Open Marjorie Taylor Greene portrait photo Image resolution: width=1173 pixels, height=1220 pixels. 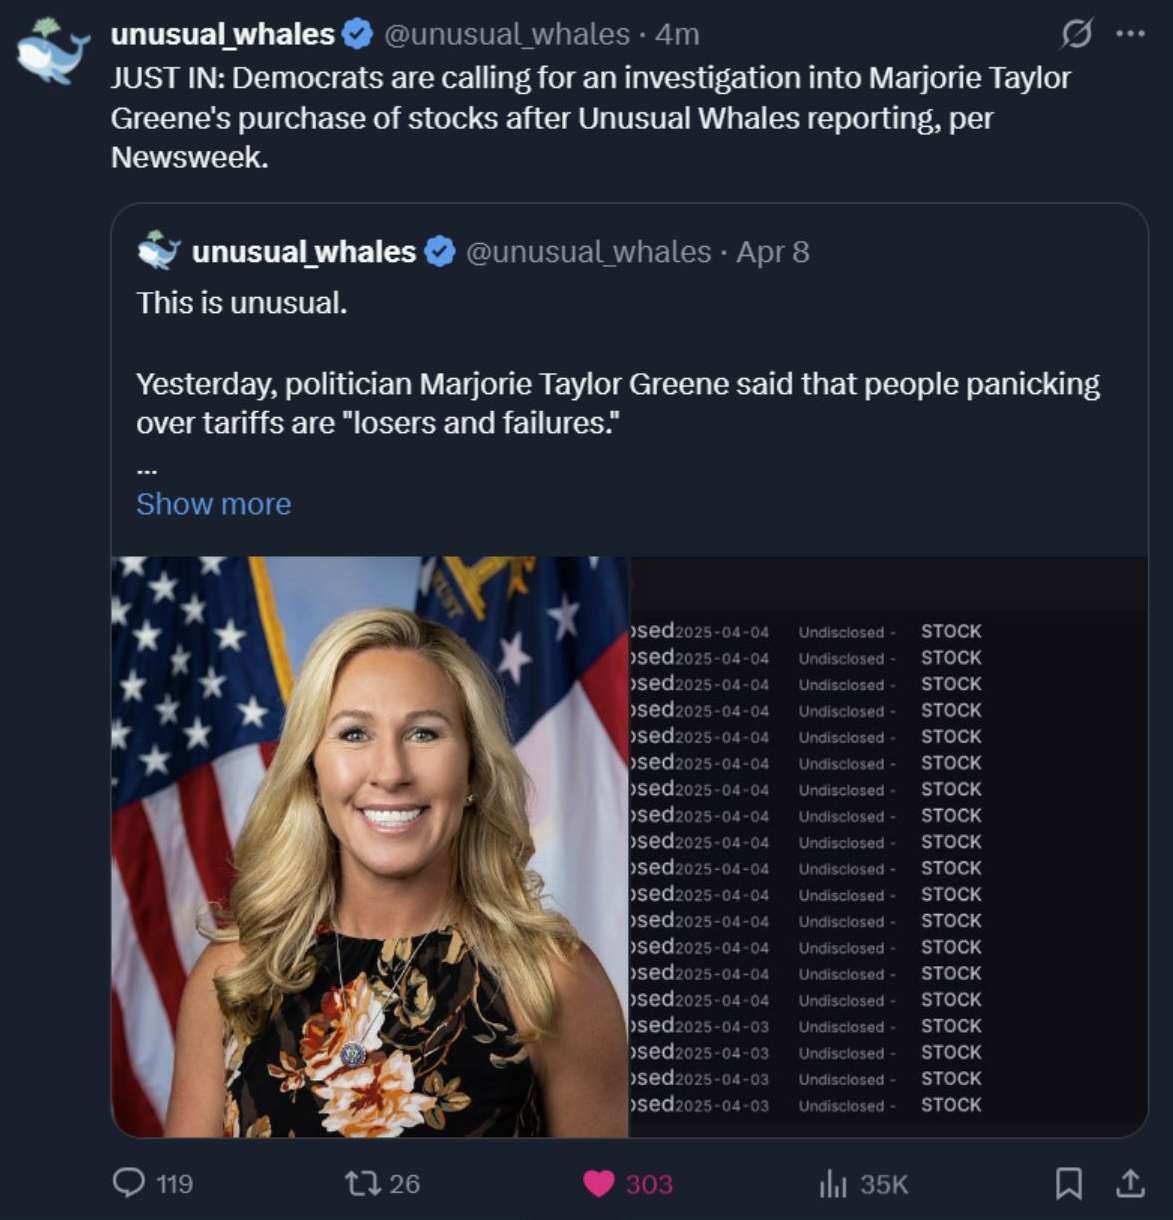(x=370, y=846)
